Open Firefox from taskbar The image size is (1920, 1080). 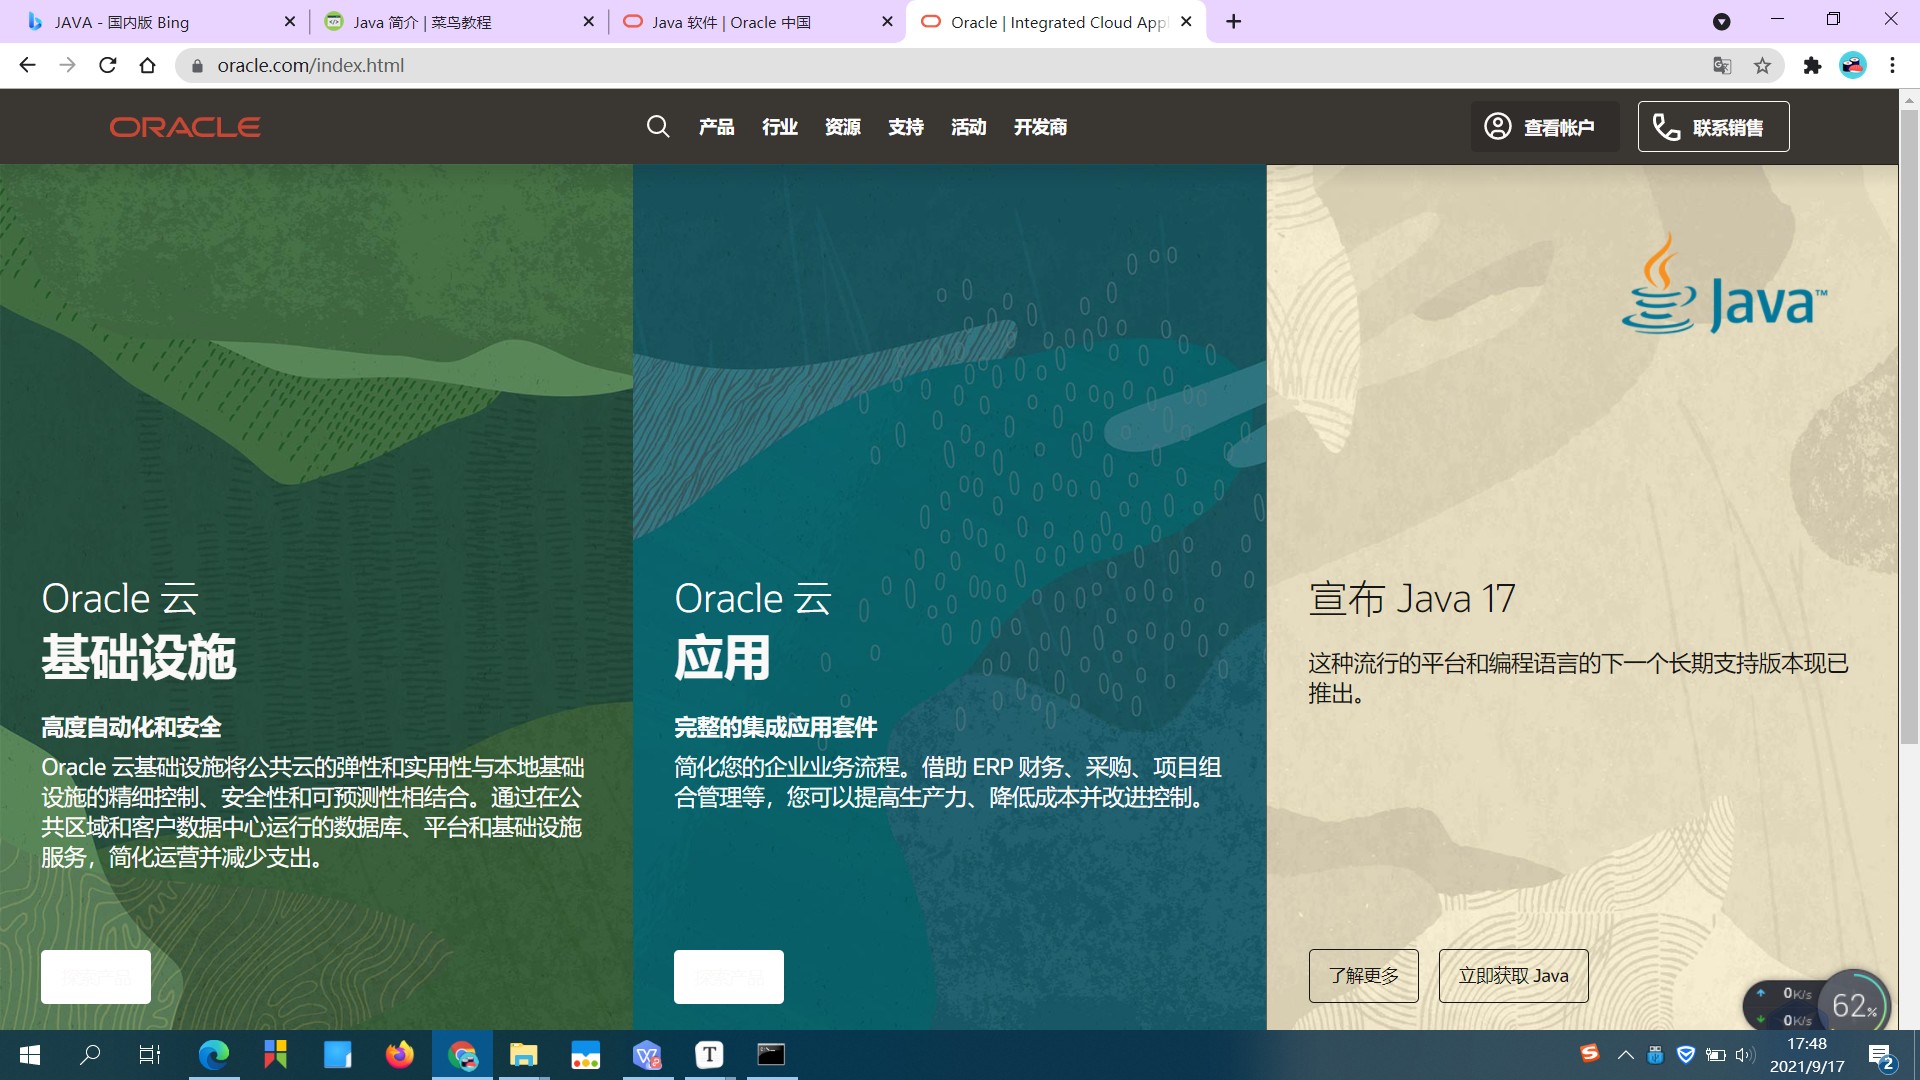(x=399, y=1054)
